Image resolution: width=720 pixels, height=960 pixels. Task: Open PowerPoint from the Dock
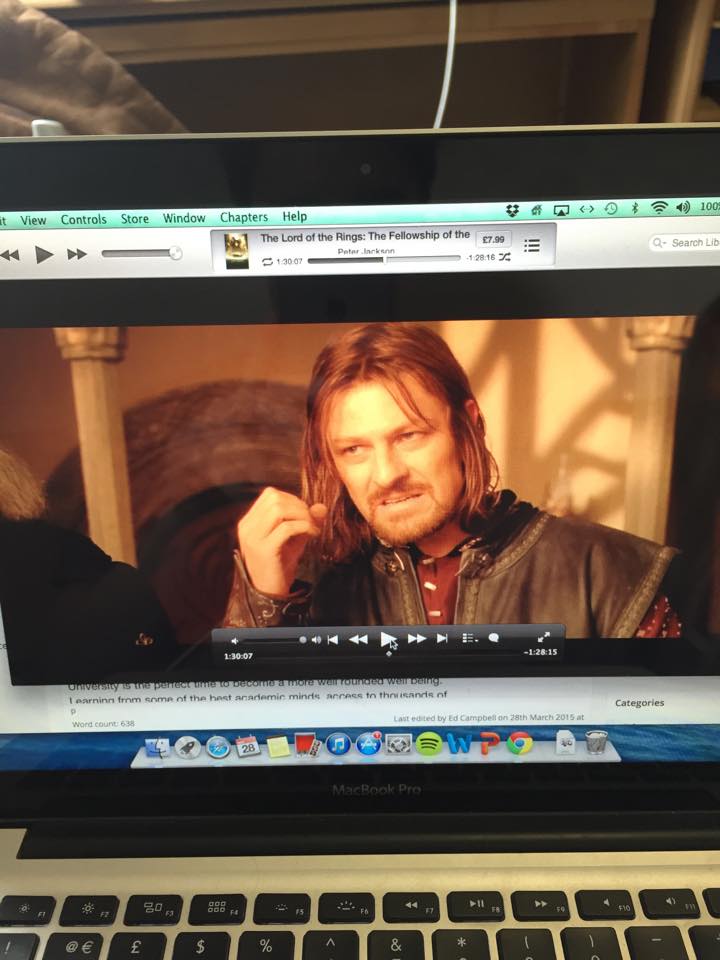[490, 744]
